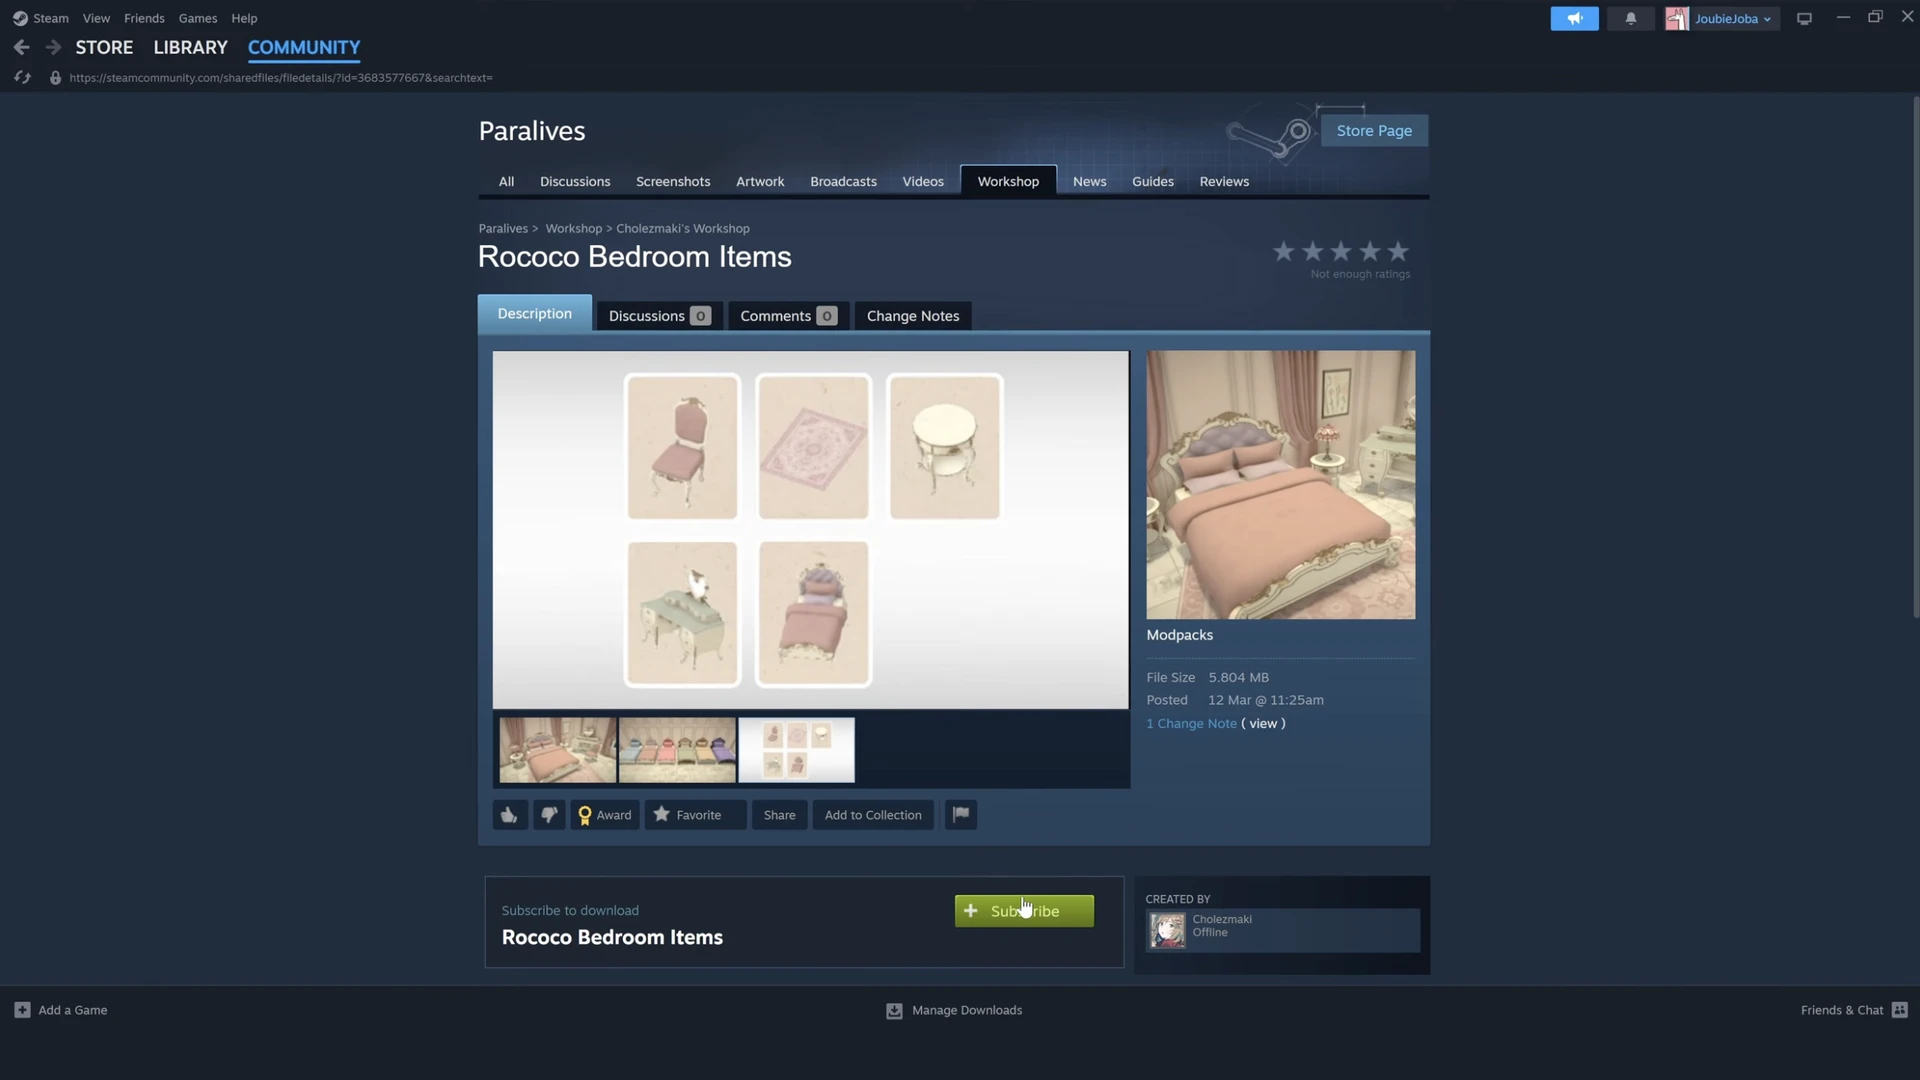The image size is (1920, 1080).
Task: Open hub Discussions tab
Action: 575,181
